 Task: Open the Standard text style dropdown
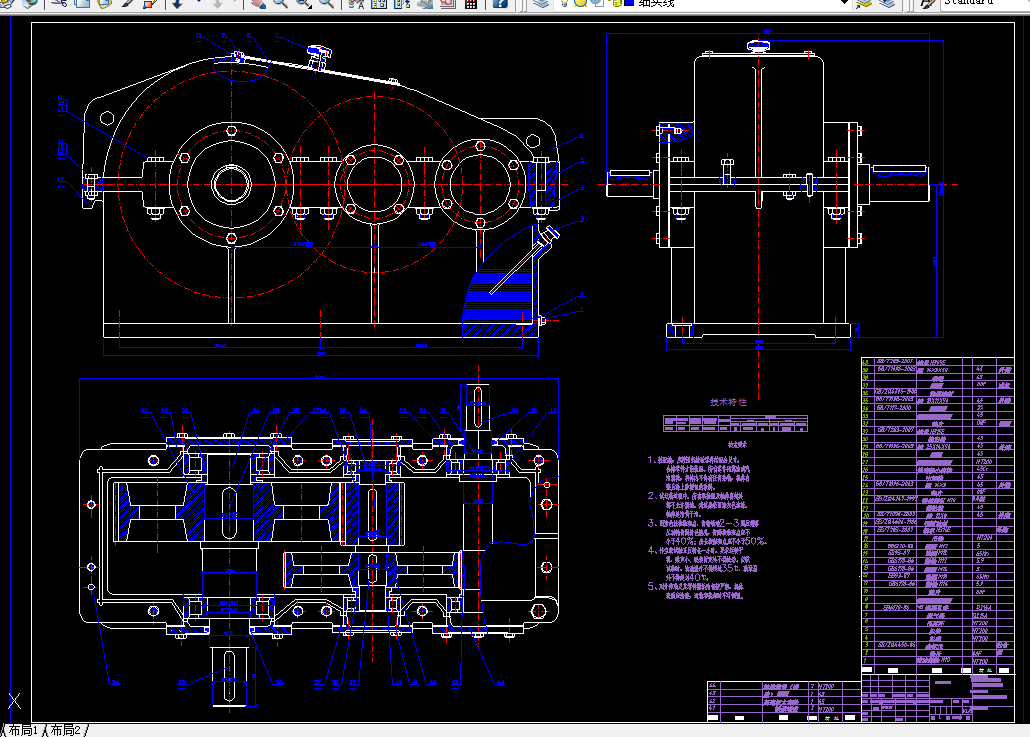coord(985,3)
